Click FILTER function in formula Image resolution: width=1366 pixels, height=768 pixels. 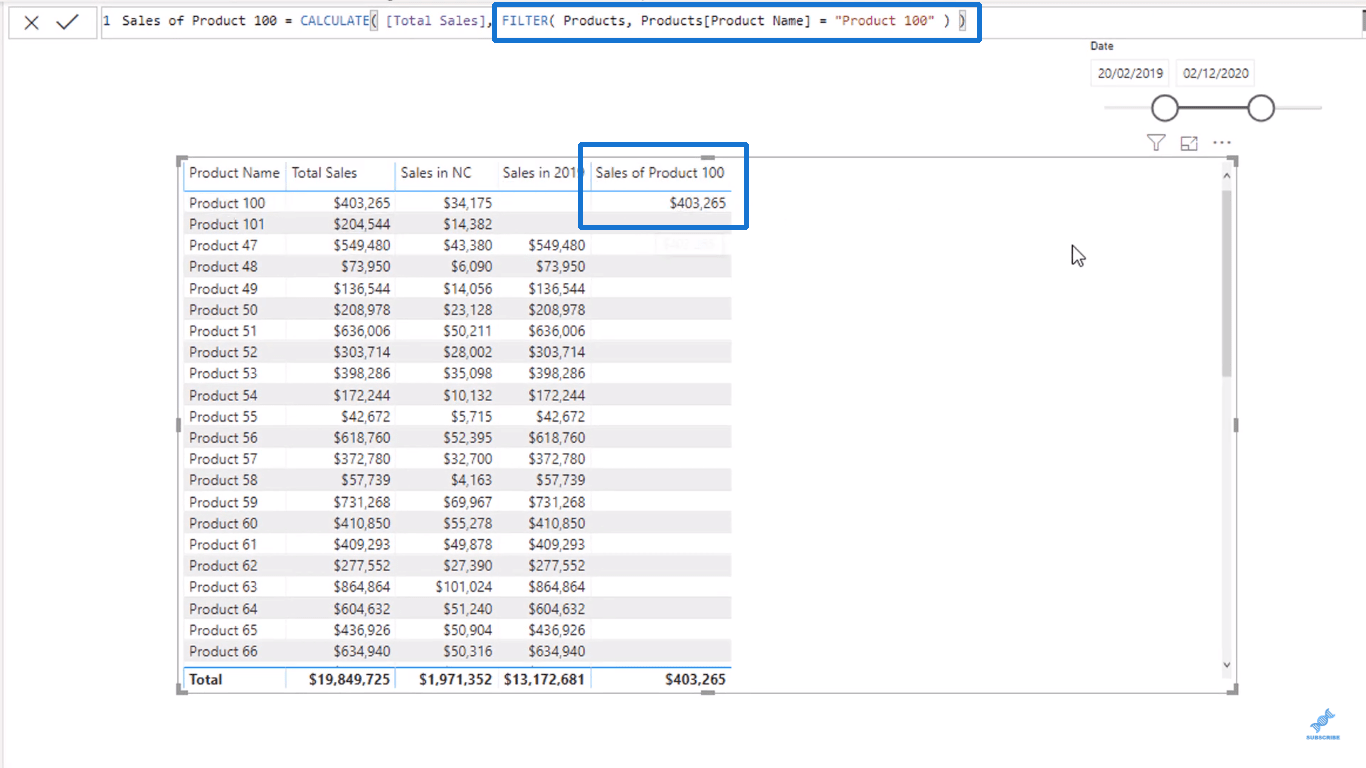523,21
